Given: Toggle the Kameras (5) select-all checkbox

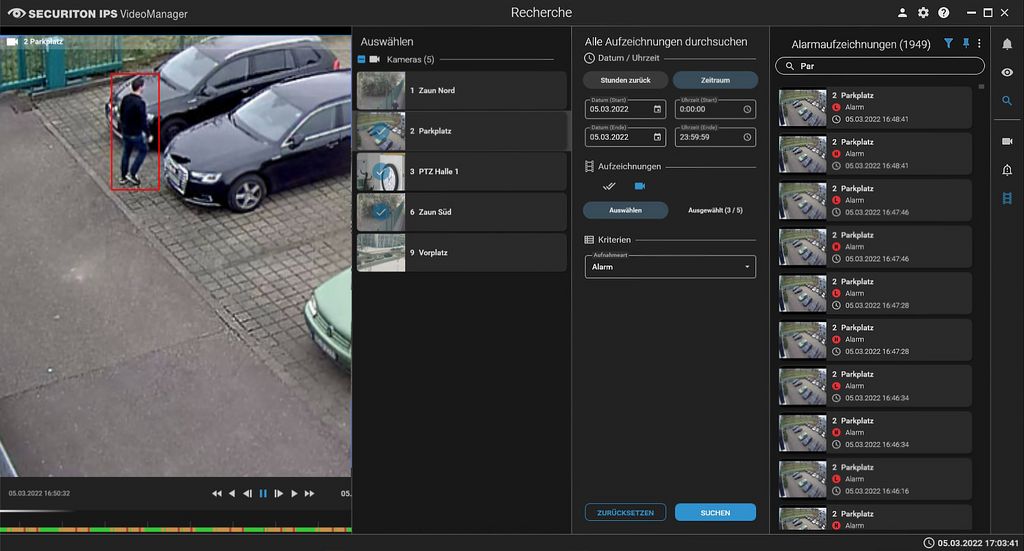Looking at the screenshot, I should click(x=362, y=60).
